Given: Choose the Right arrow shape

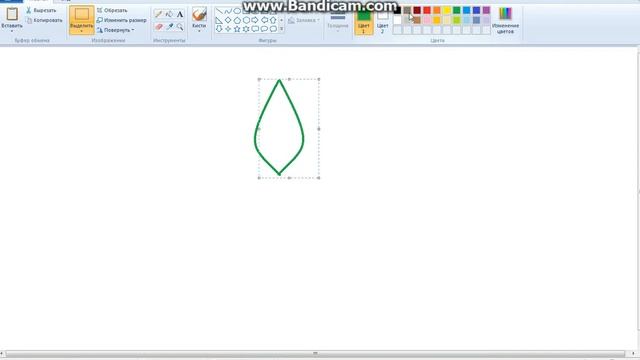Looking at the screenshot, I should click(255, 20).
